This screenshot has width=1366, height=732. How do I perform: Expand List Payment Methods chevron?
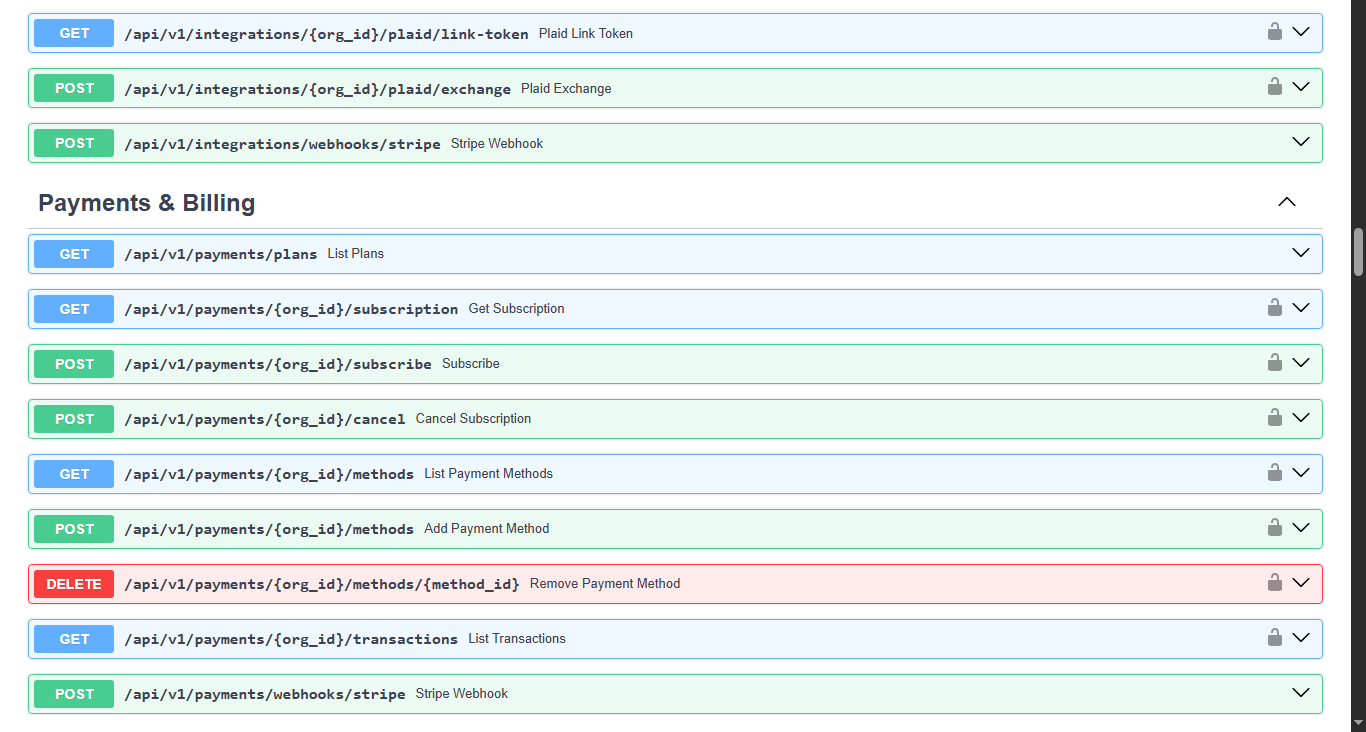coord(1301,473)
